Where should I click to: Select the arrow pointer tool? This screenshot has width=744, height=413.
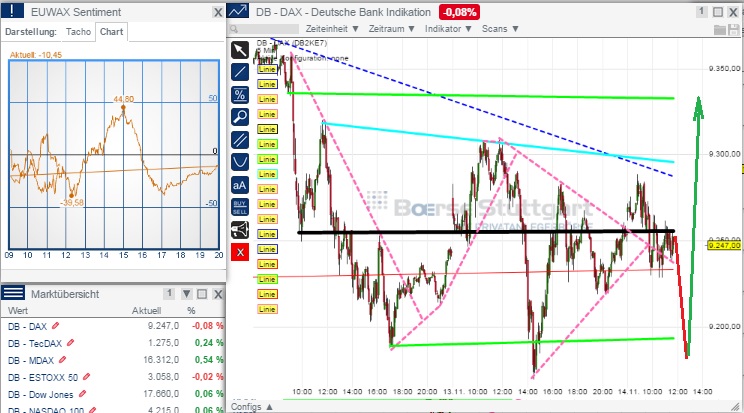coord(240,50)
